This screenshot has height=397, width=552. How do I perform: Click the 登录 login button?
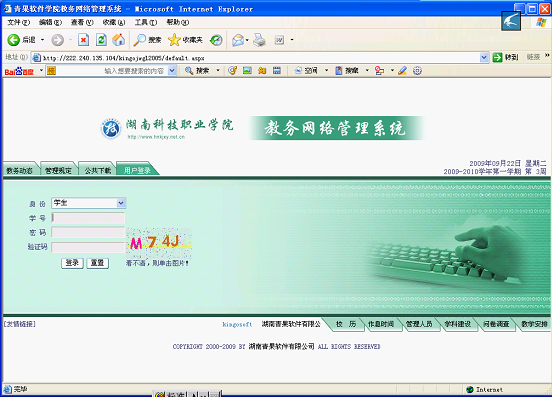tap(72, 263)
